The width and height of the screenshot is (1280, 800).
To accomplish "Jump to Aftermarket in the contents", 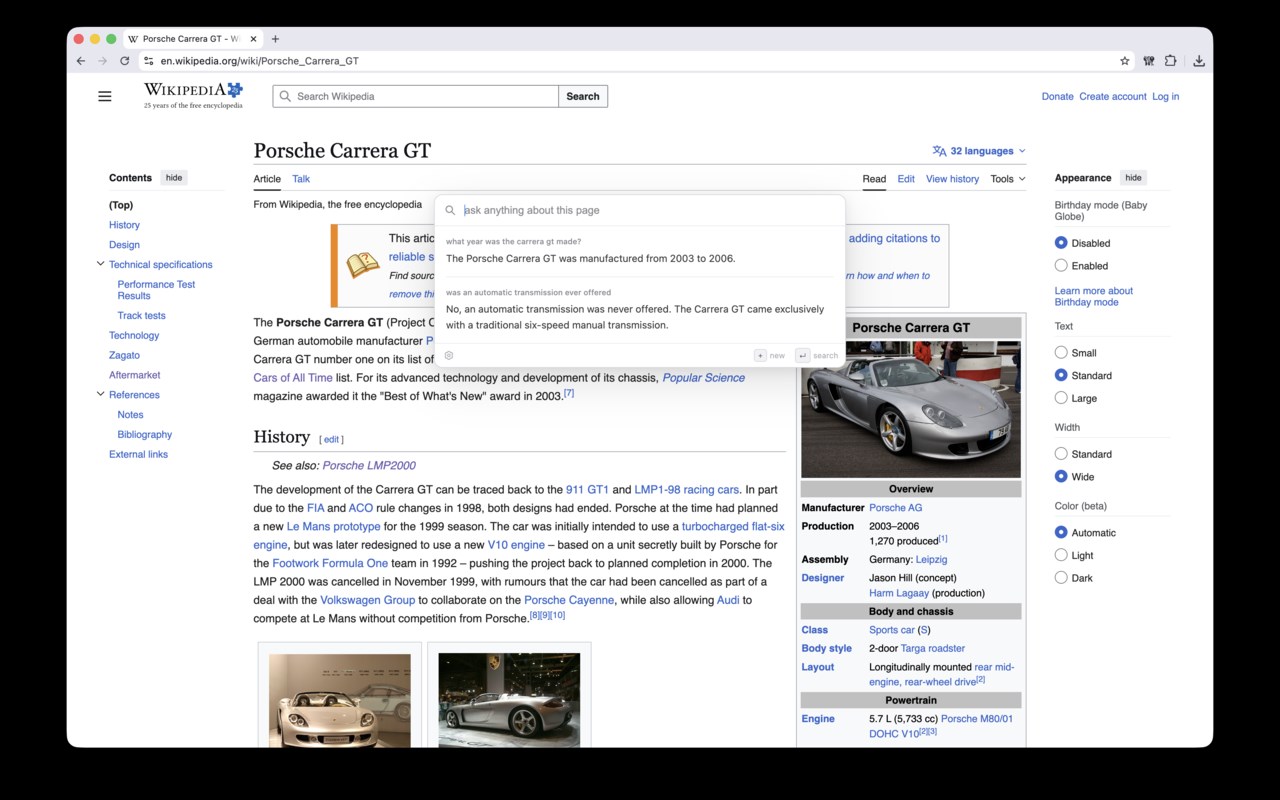I will [135, 375].
